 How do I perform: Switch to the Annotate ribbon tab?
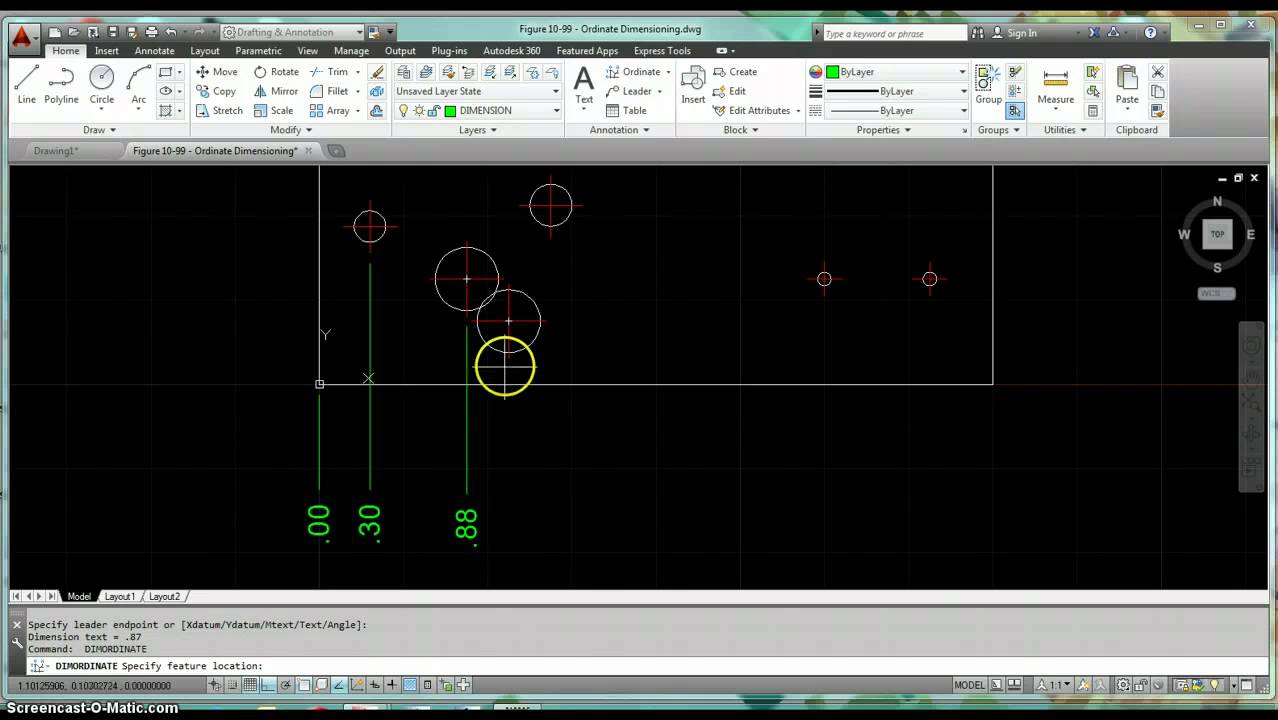point(154,51)
